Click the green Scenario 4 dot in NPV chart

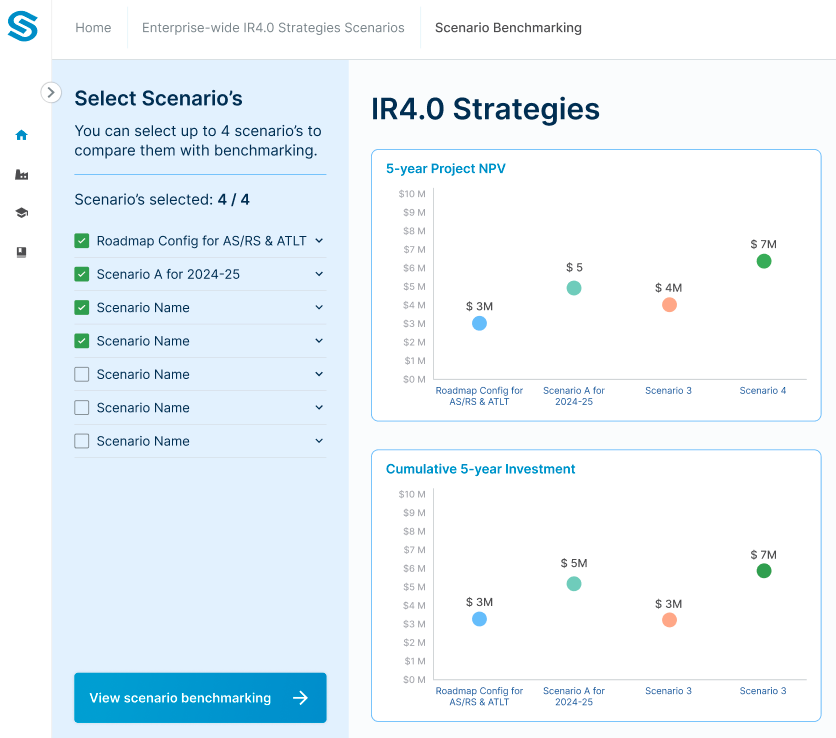(764, 261)
